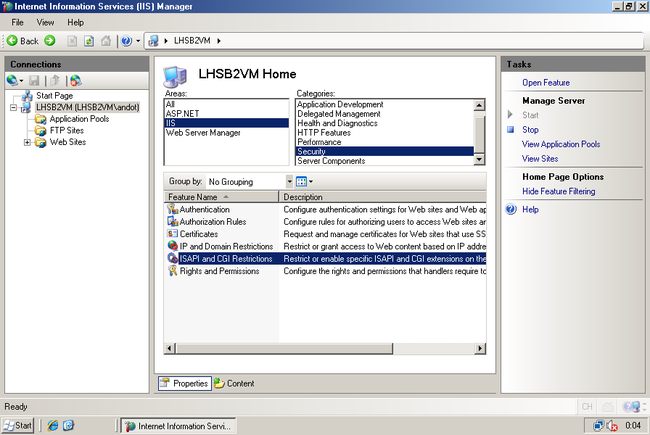
Task: Click the Categories list scroll up arrow
Action: (479, 105)
